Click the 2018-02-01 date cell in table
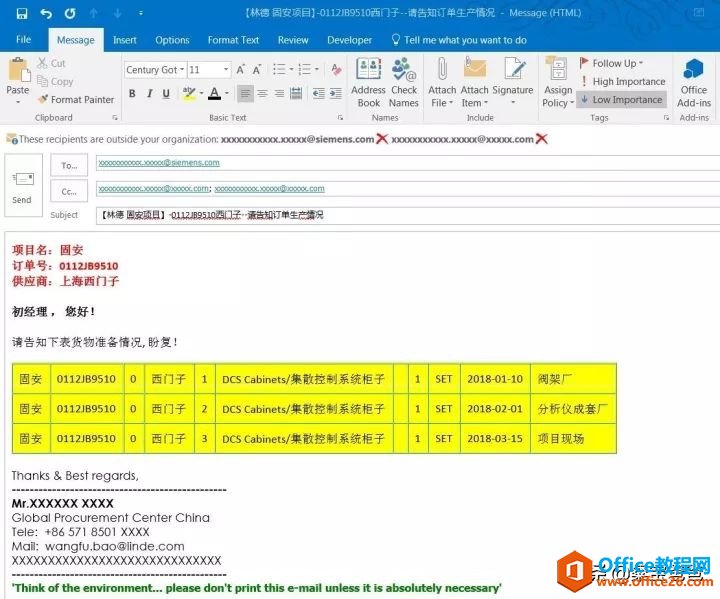The image size is (720, 599). point(495,409)
